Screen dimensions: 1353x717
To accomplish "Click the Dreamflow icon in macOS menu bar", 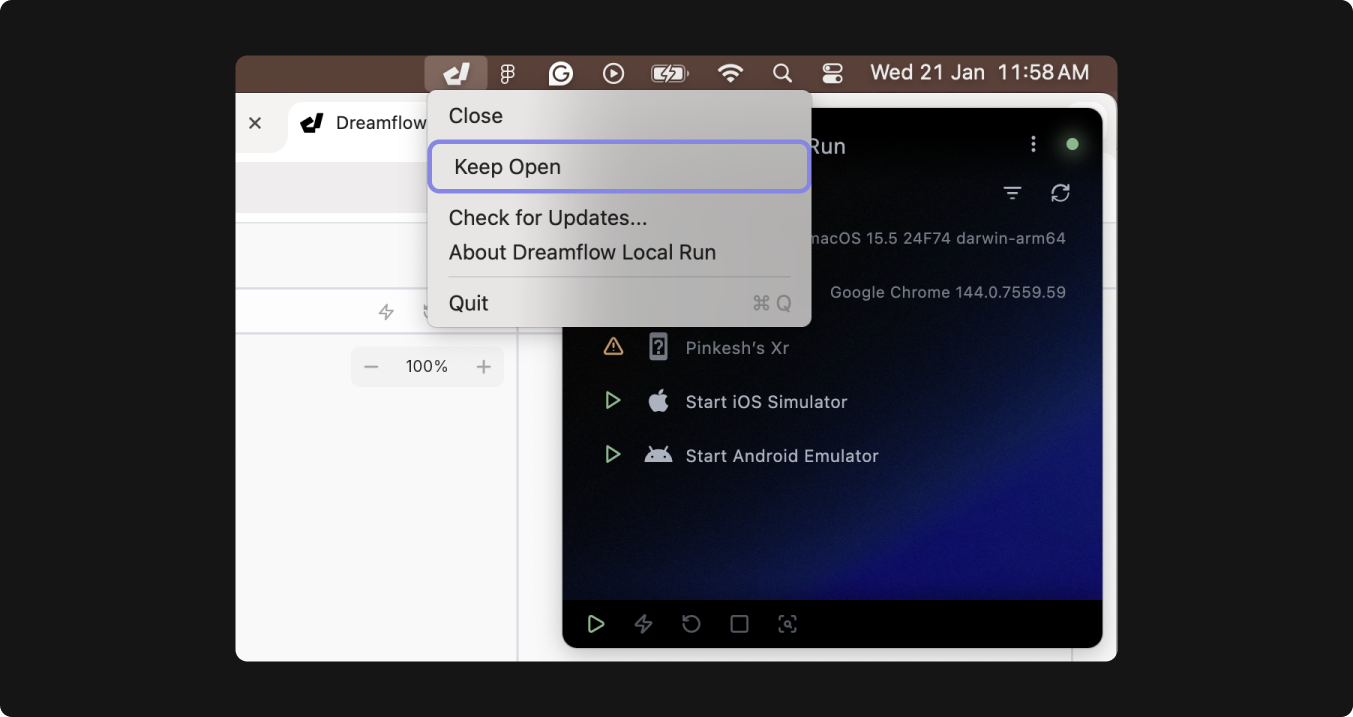I will click(456, 73).
